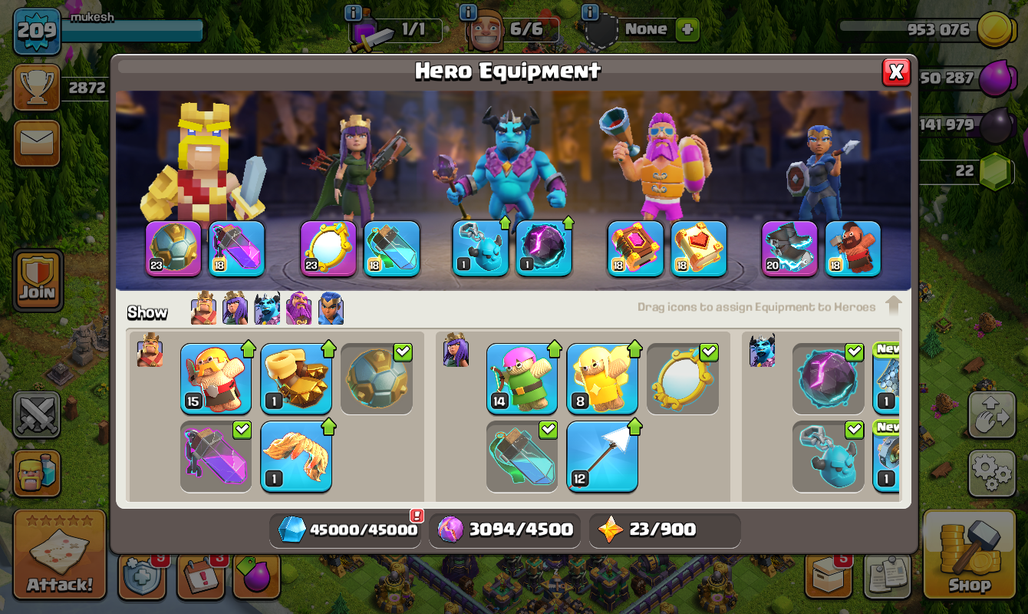Tap the Attack! button

[60, 555]
